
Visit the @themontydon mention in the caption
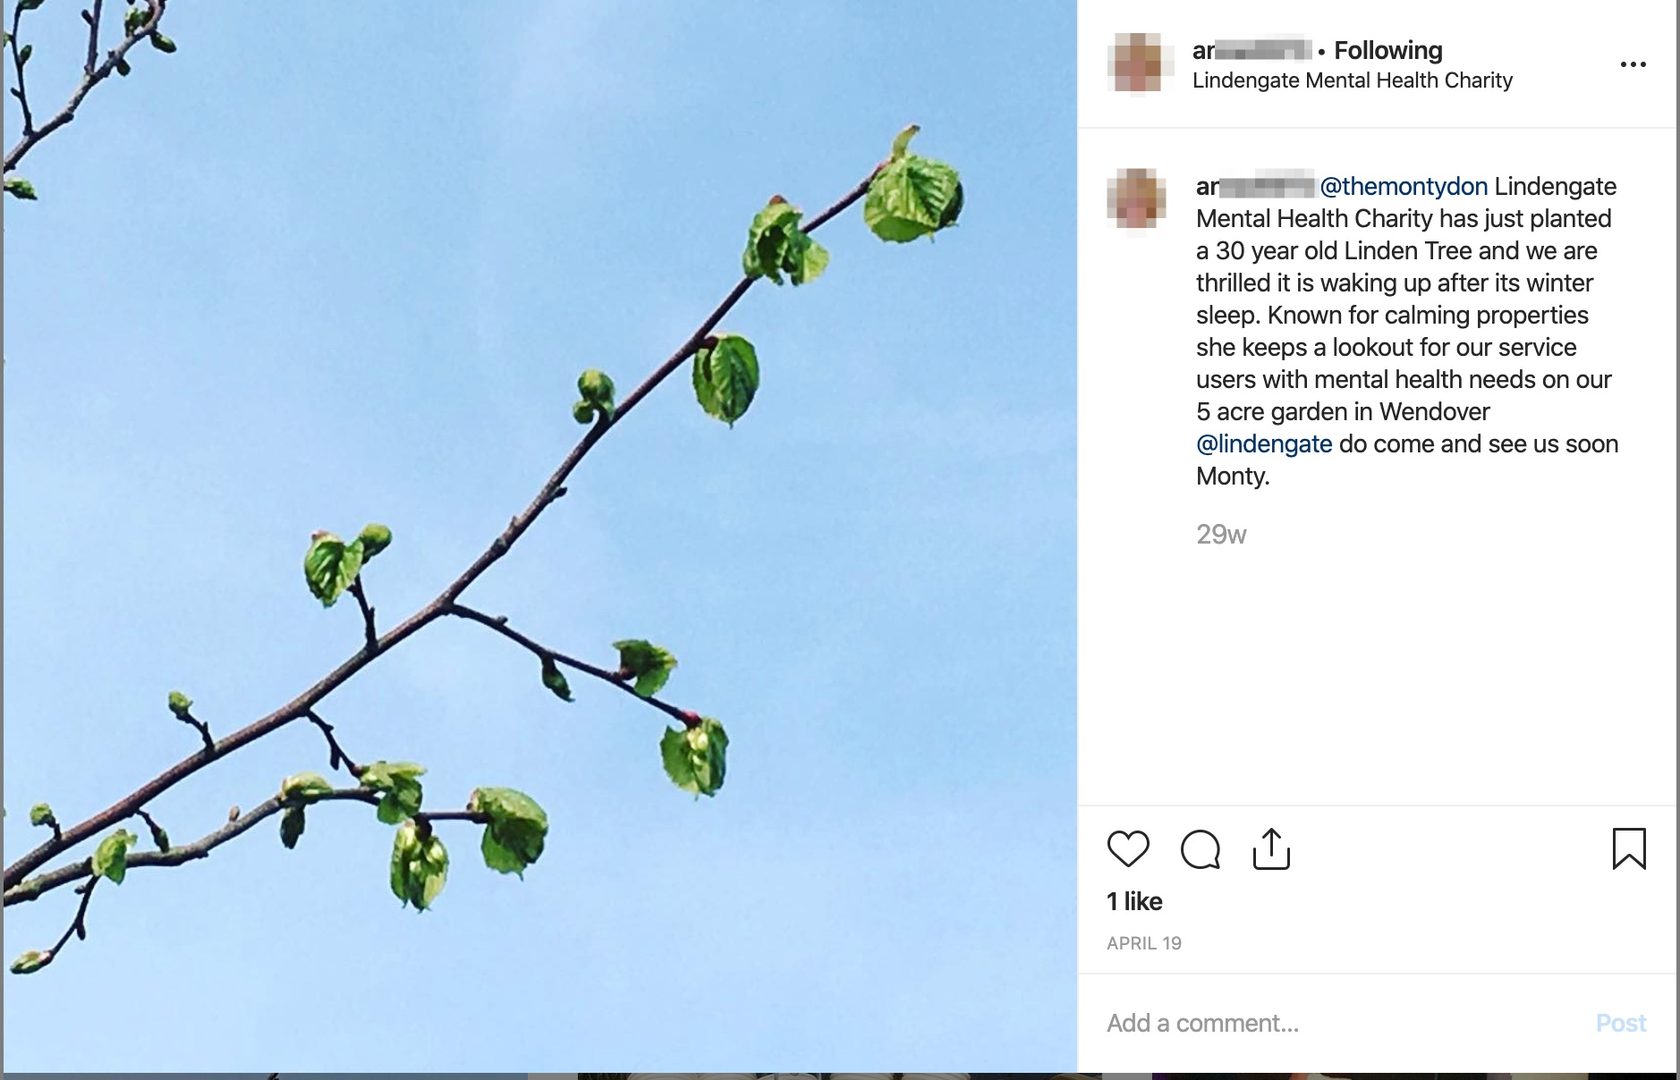click(x=1403, y=186)
